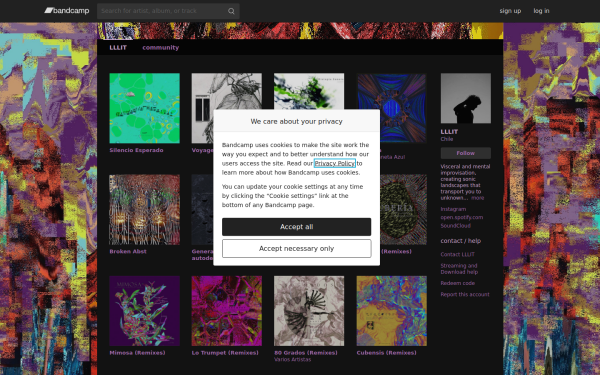The height and width of the screenshot is (375, 600).
Task: Open the sign up link
Action: (x=510, y=11)
